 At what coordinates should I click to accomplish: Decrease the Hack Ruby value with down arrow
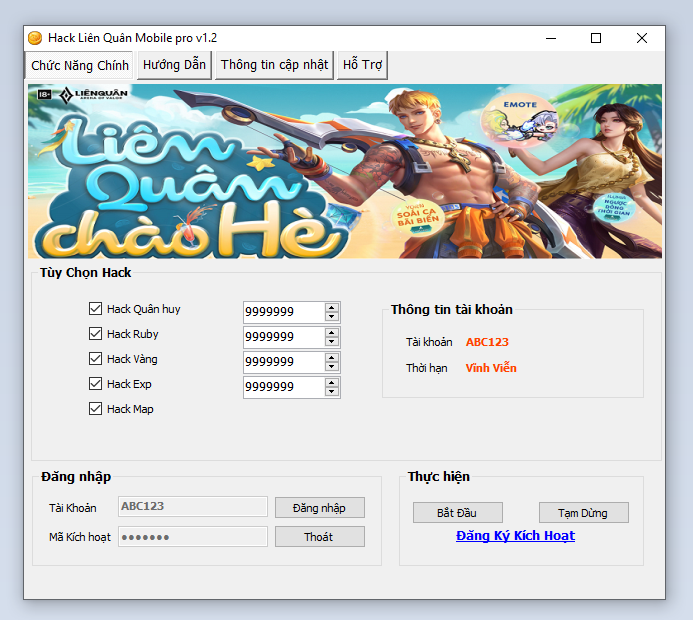[x=332, y=342]
